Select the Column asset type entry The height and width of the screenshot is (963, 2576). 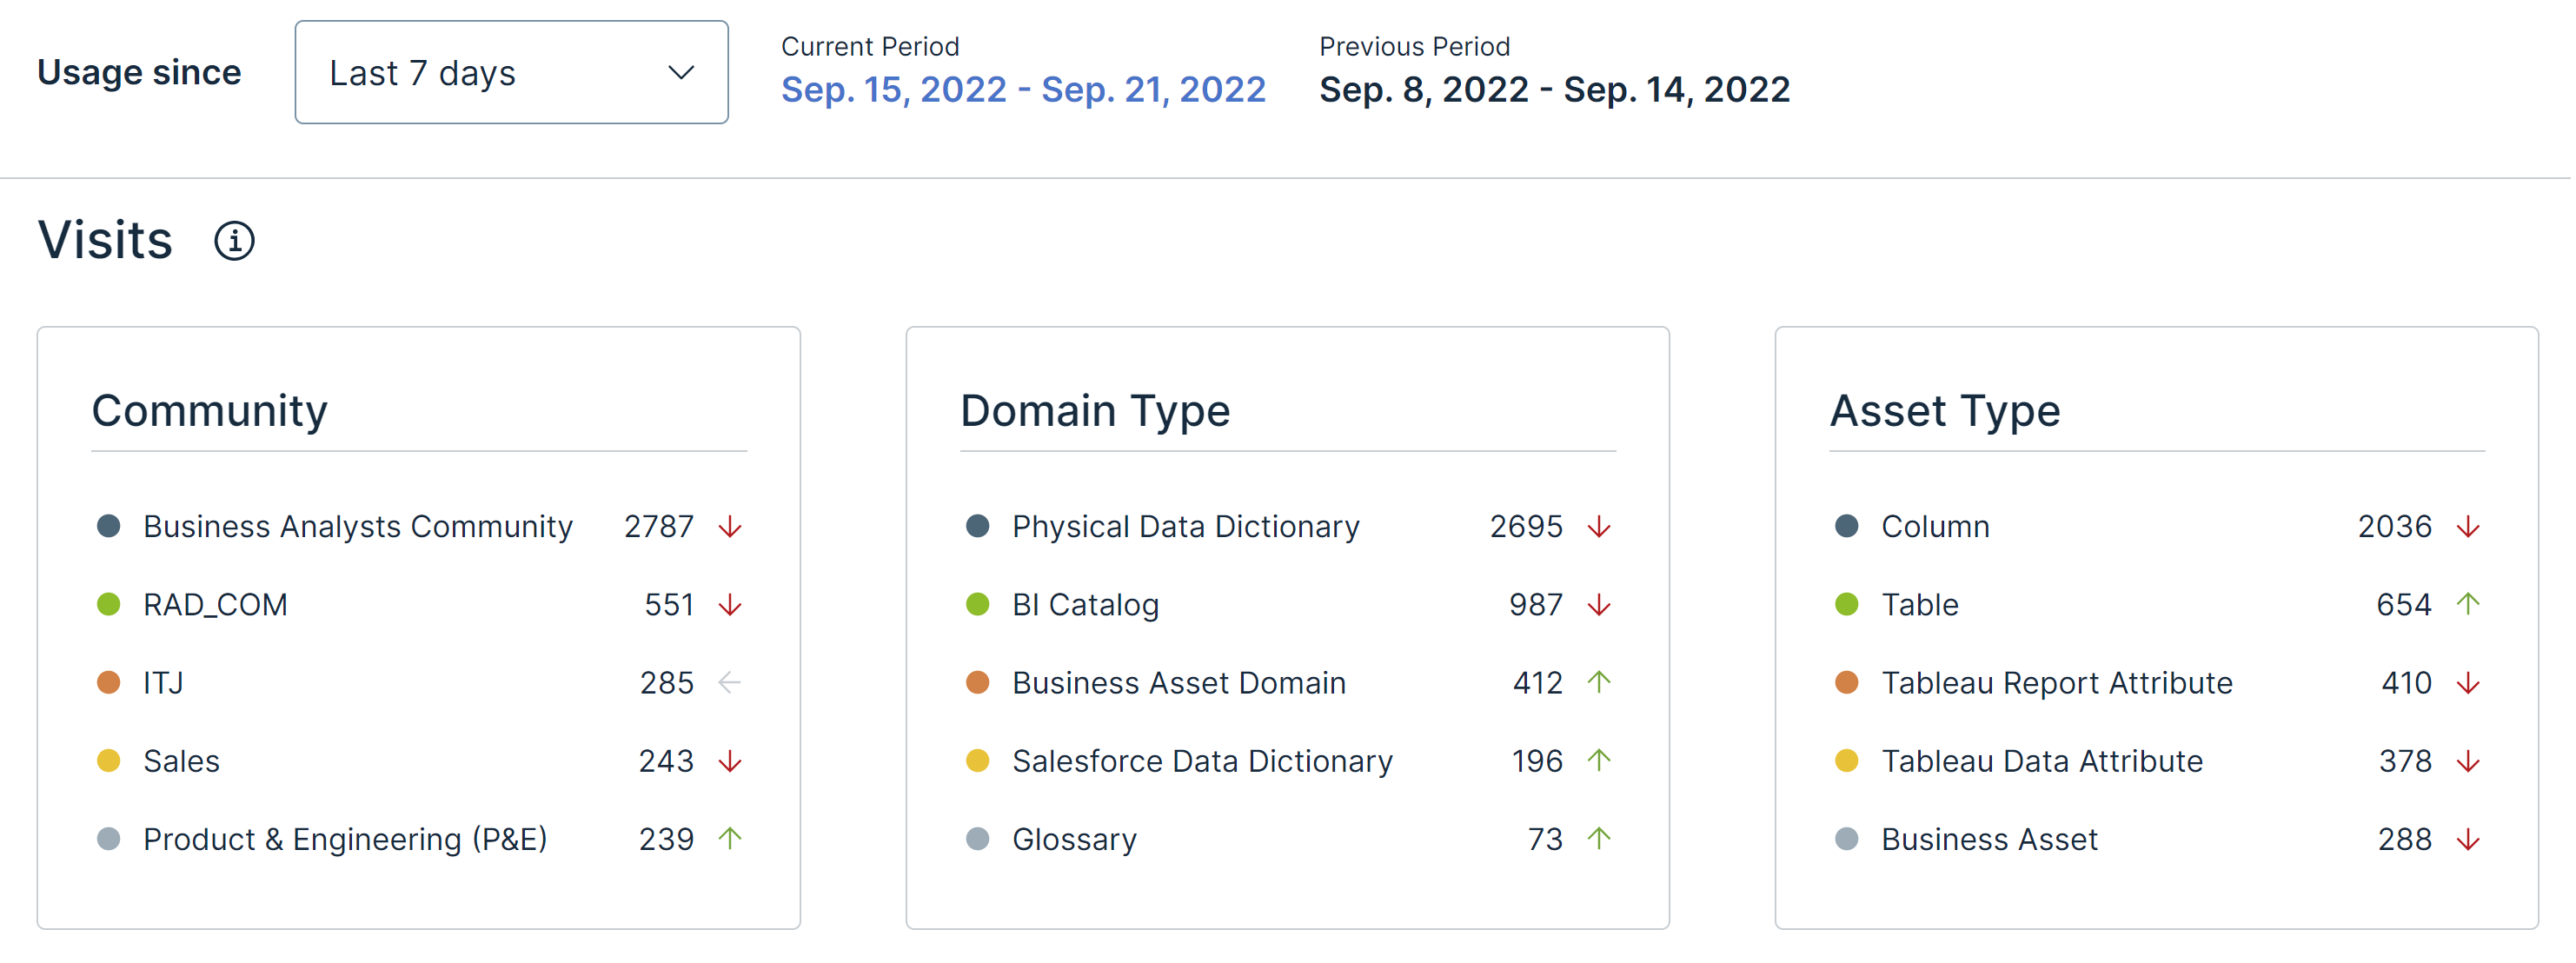[x=1935, y=527]
